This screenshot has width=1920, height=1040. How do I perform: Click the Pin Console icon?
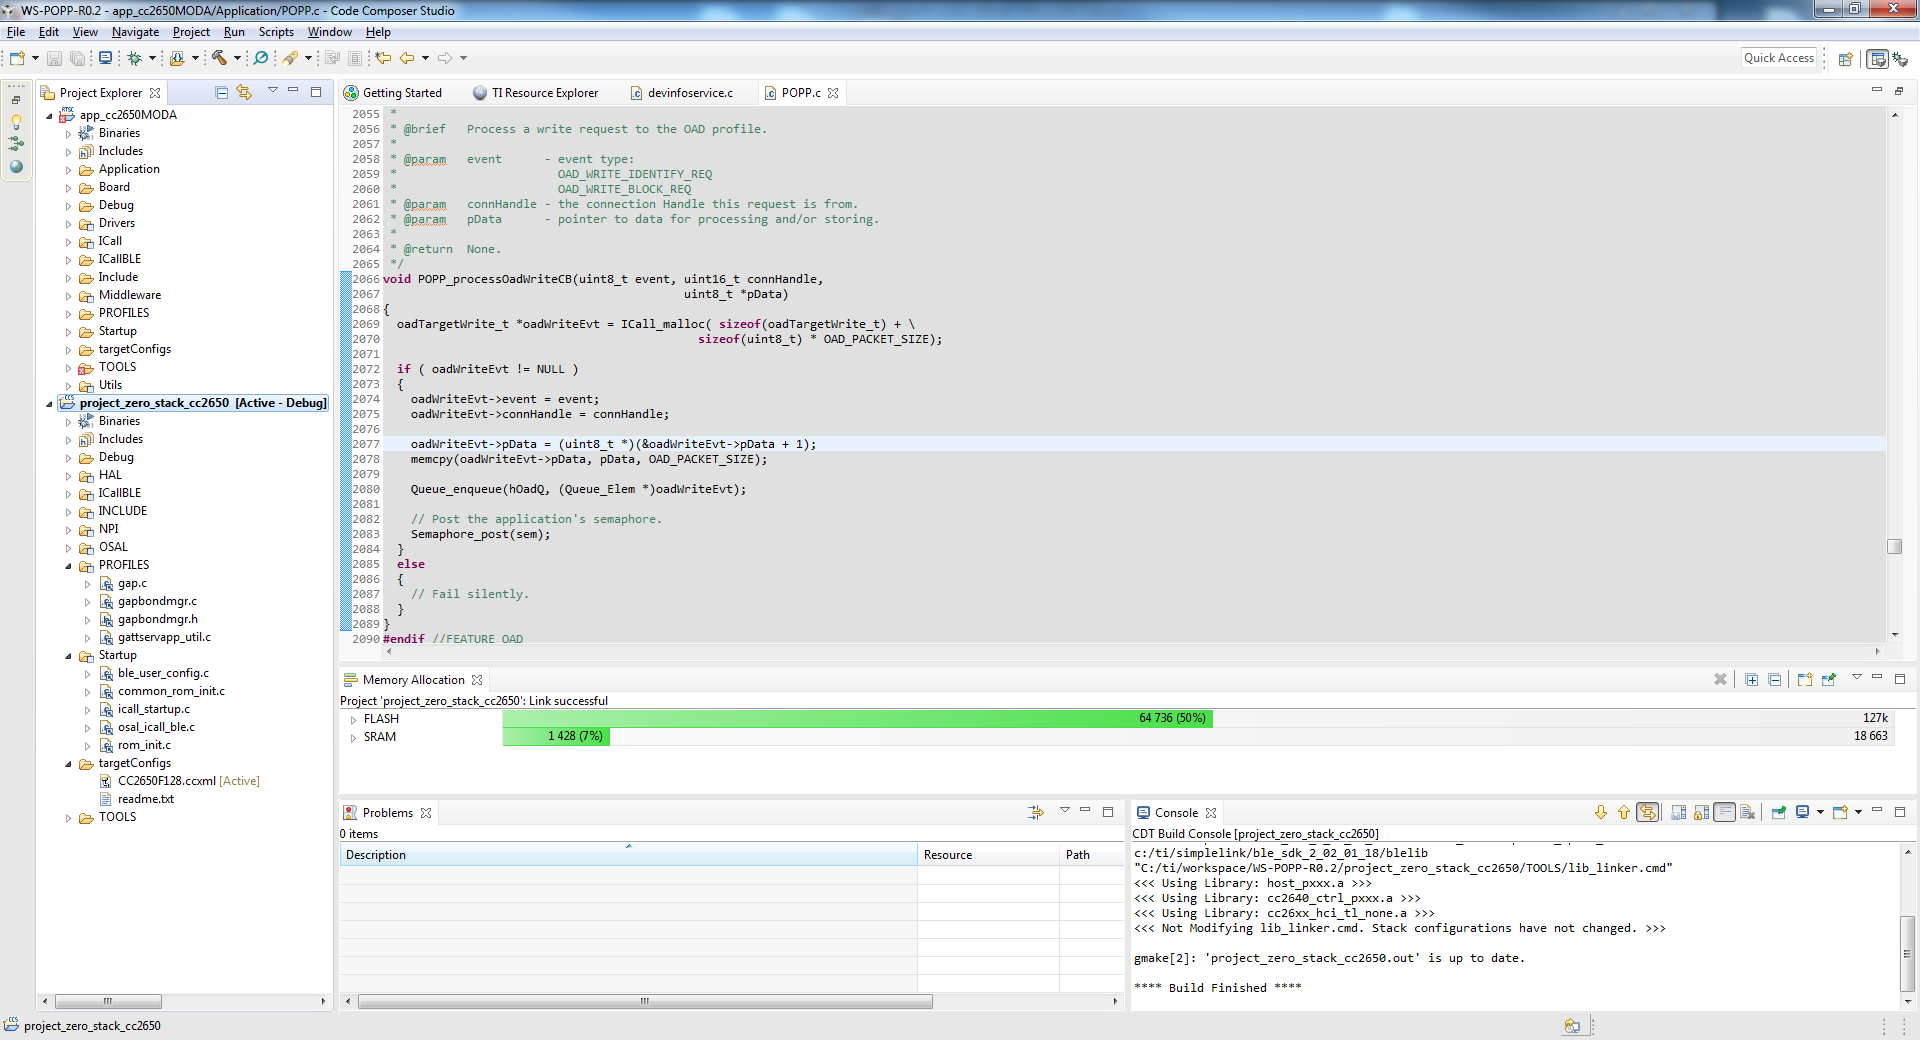[x=1779, y=813]
